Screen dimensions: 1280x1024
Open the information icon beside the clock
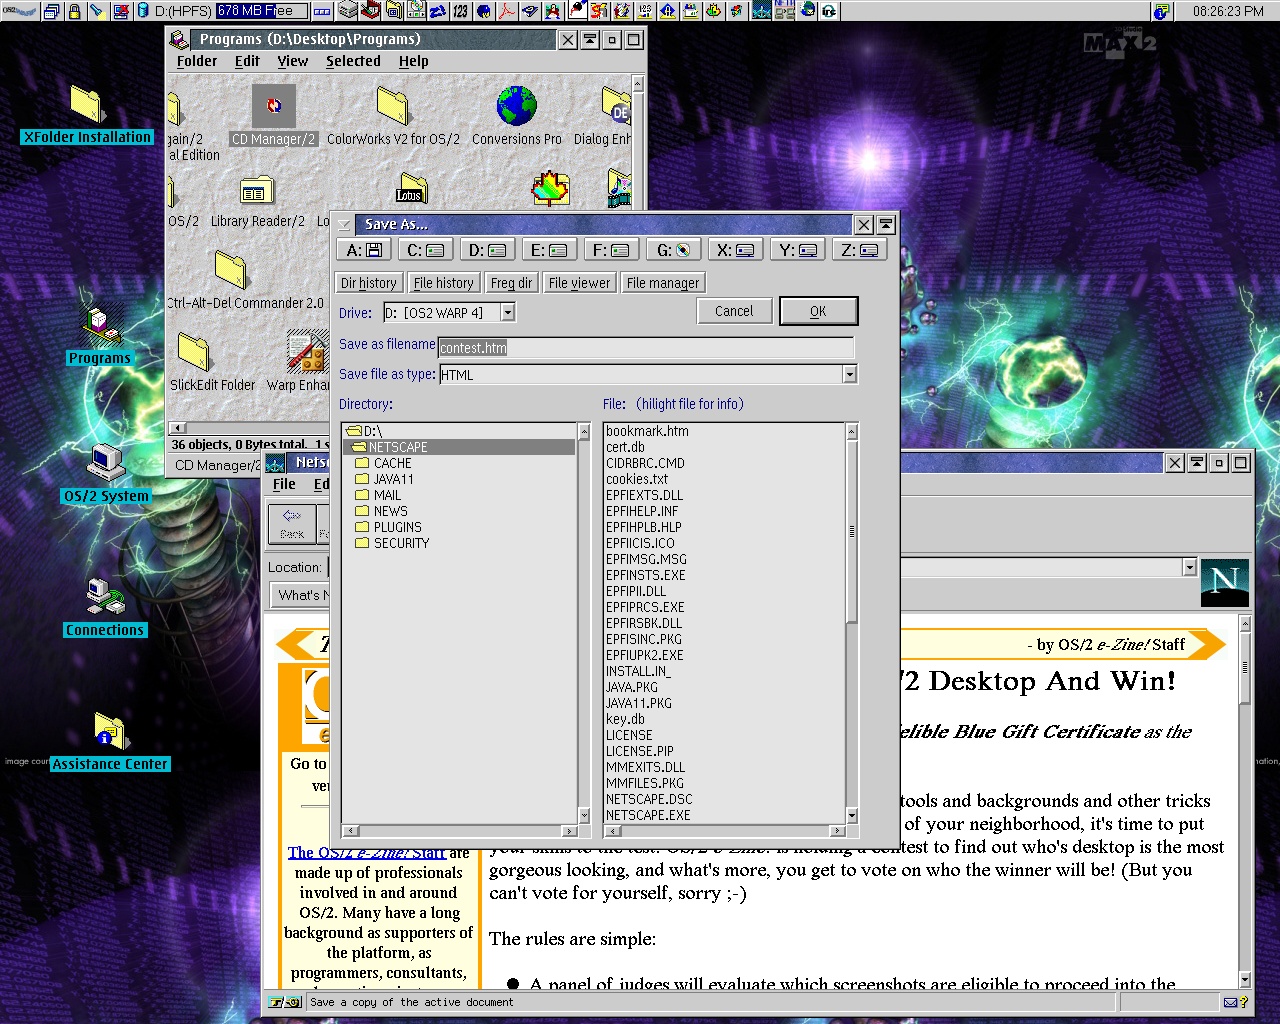1161,11
